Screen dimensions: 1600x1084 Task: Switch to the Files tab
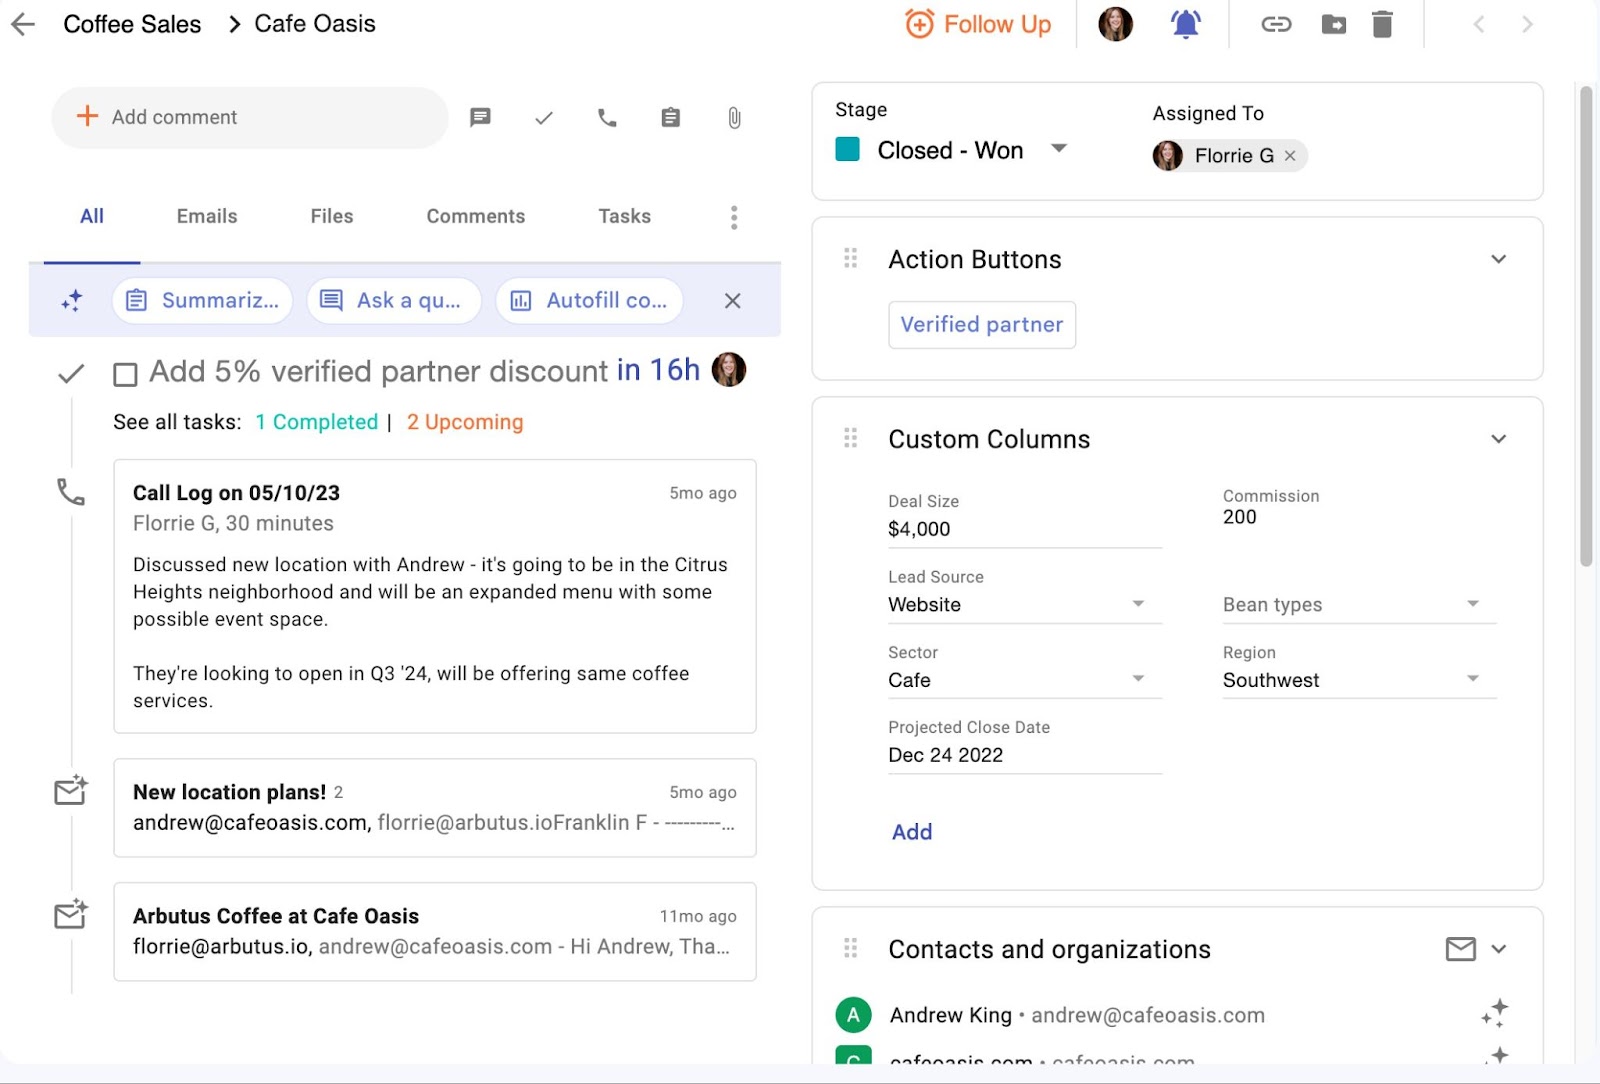tap(332, 216)
